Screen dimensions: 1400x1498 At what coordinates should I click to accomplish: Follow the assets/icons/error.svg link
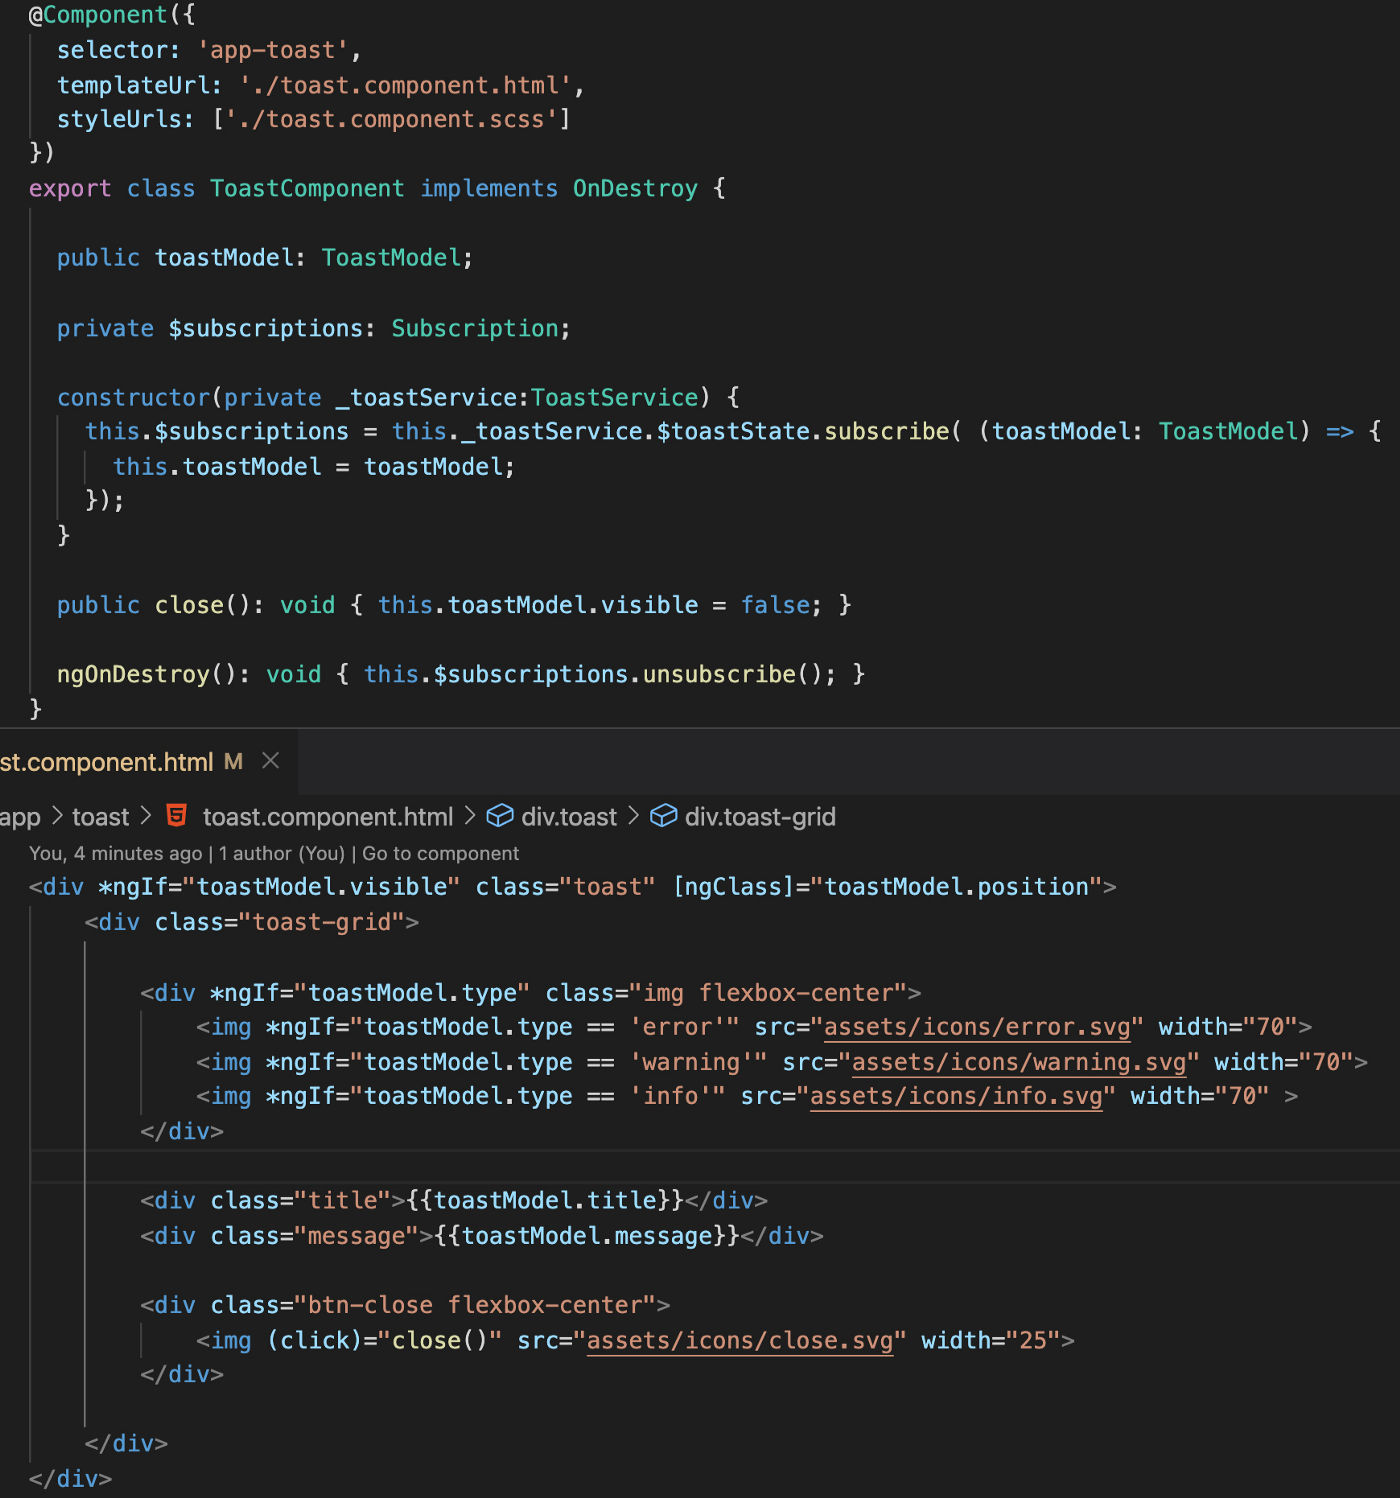point(977,1027)
